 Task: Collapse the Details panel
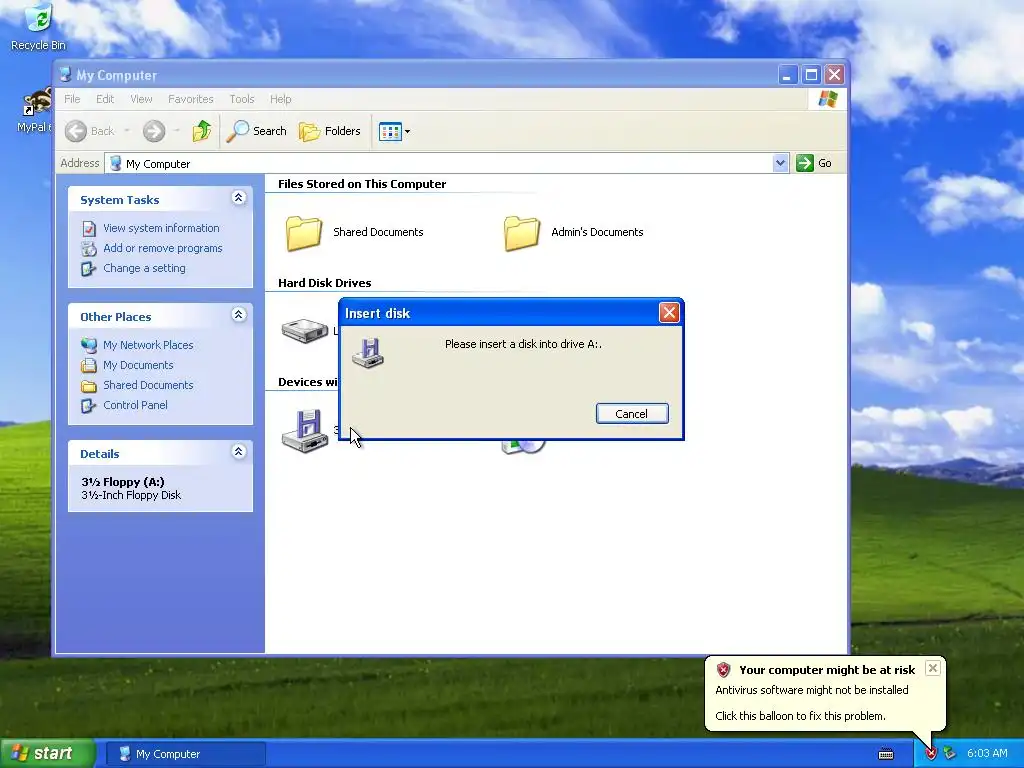pos(238,452)
